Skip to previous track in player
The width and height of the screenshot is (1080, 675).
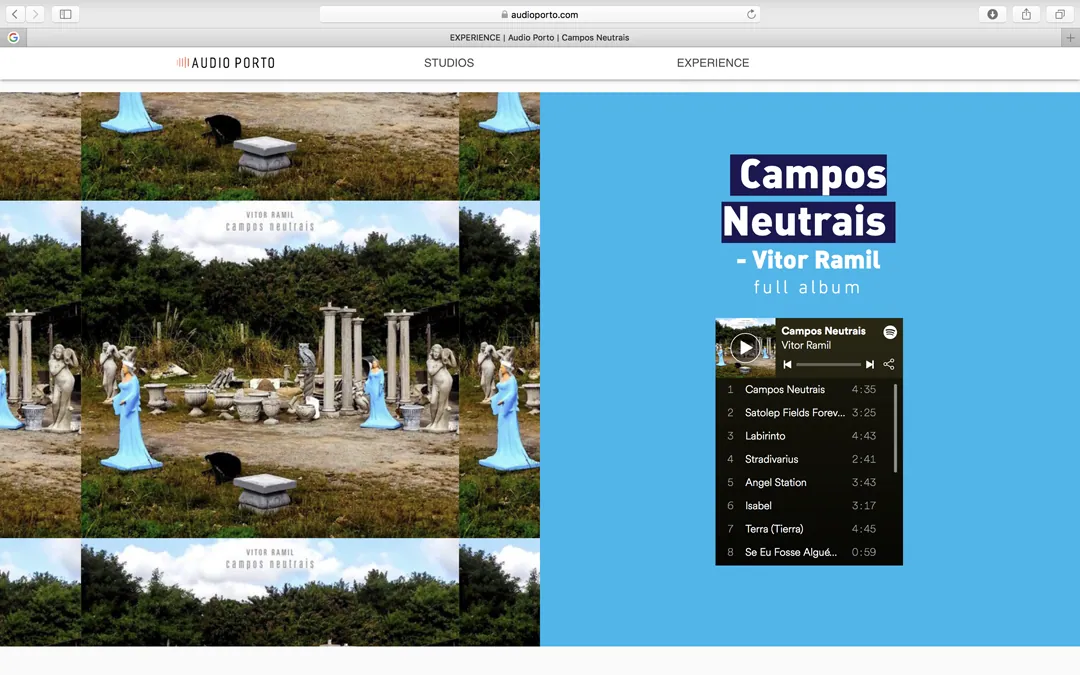[787, 364]
